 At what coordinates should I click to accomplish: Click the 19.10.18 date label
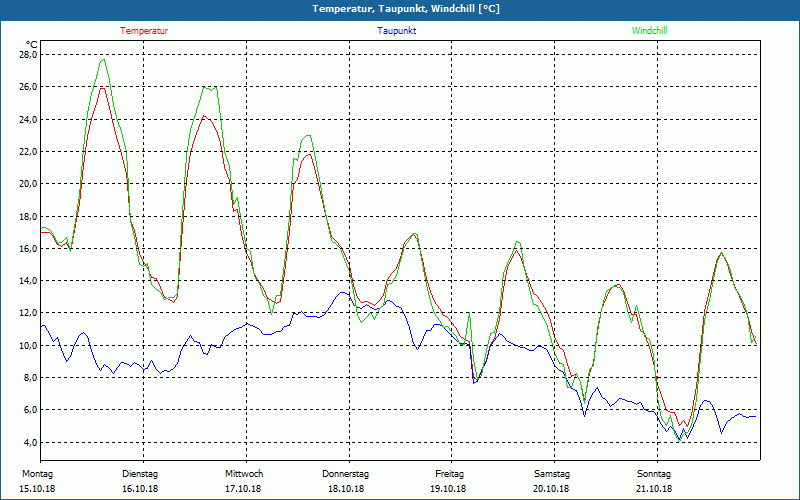click(448, 489)
